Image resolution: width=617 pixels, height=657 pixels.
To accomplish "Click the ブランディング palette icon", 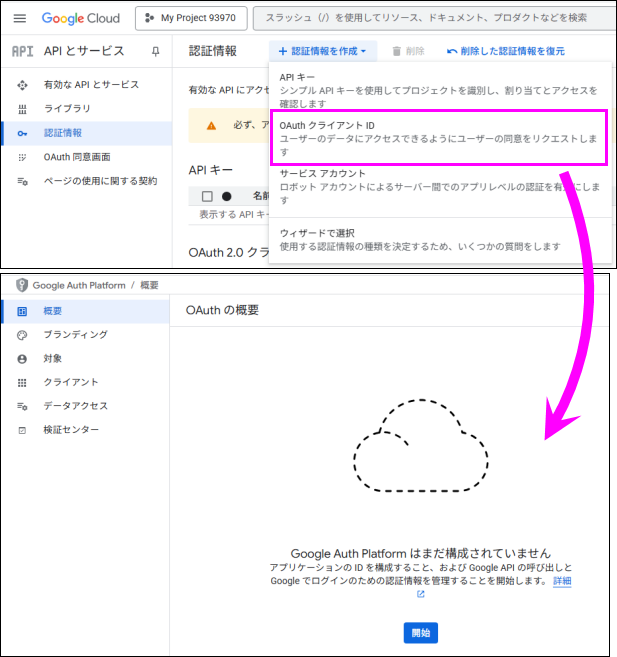I will point(22,335).
